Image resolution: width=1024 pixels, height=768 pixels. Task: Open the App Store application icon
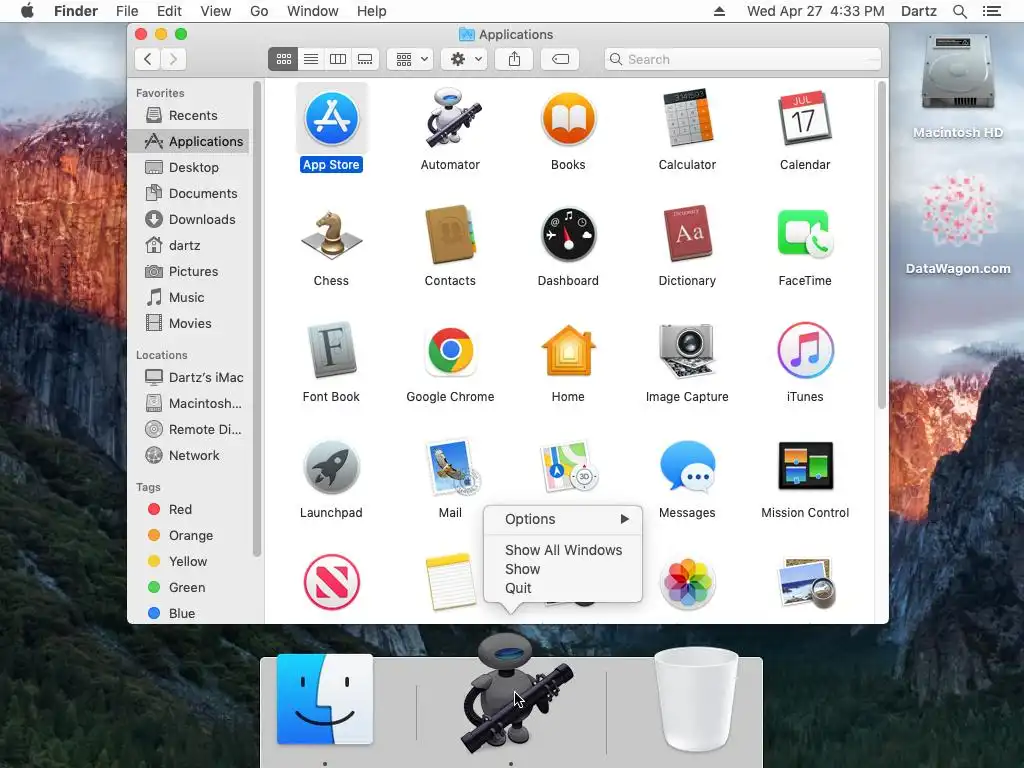[331, 119]
